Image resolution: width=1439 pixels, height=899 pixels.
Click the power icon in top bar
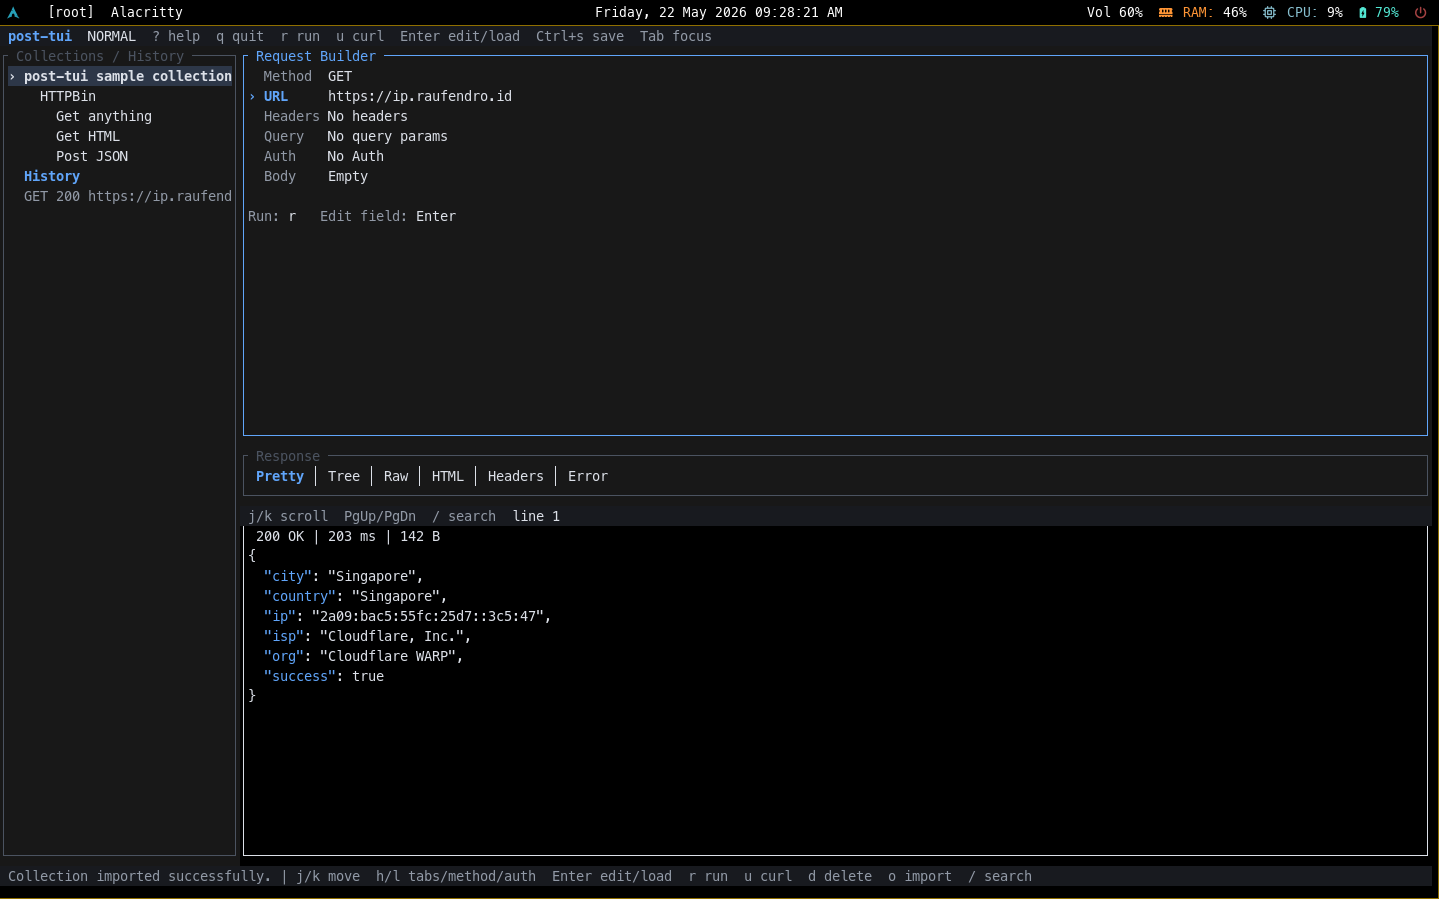coord(1420,13)
